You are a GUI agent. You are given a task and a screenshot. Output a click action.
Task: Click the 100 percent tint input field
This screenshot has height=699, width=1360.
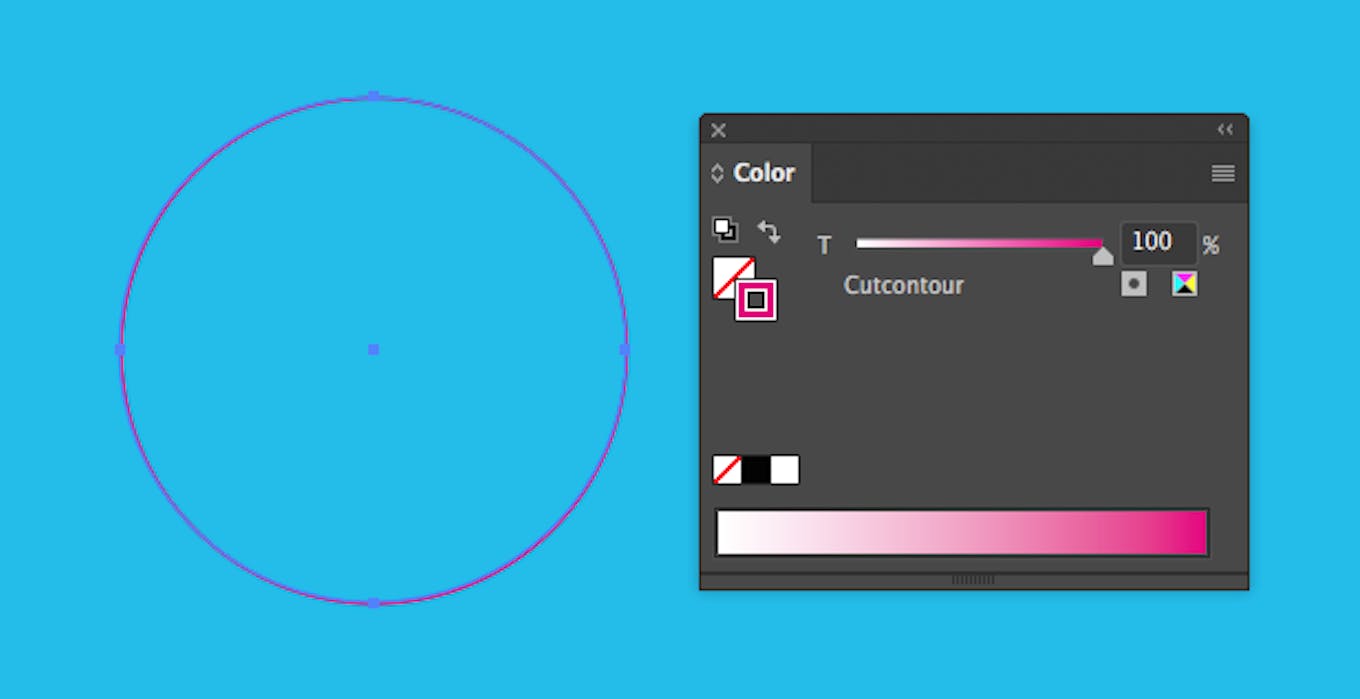tap(1158, 243)
